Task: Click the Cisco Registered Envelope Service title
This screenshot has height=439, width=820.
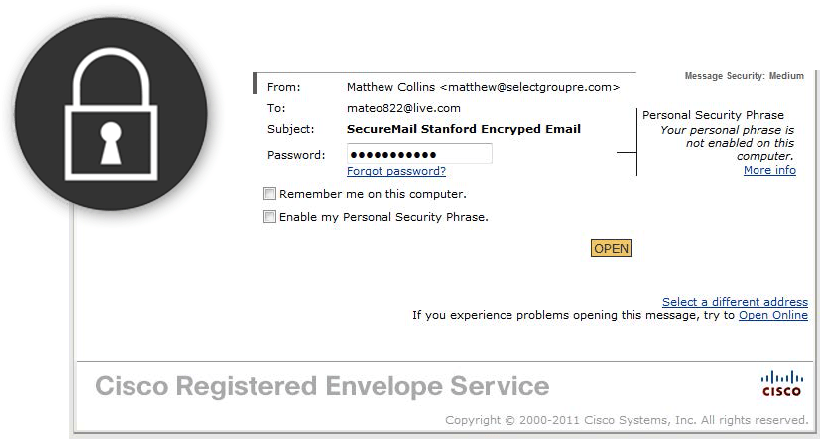Action: coord(321,386)
